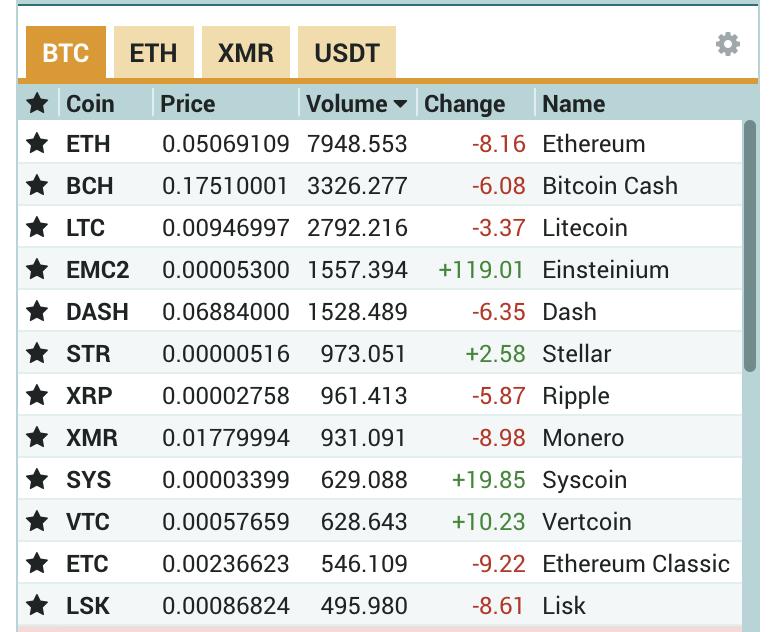Click the star icon beside VTC
Viewport: 774px width, 632px height.
point(37,522)
